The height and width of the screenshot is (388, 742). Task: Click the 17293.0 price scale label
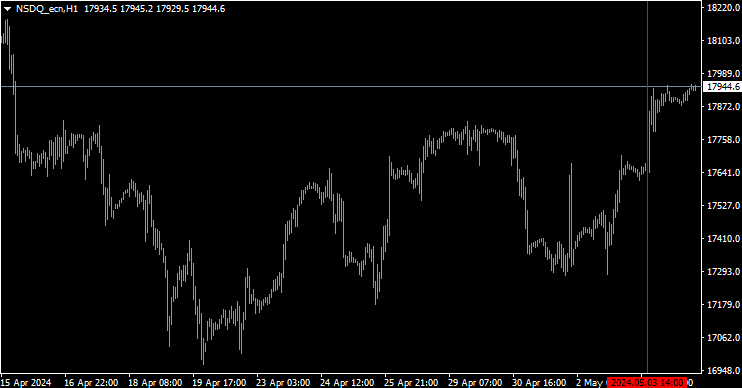click(724, 272)
